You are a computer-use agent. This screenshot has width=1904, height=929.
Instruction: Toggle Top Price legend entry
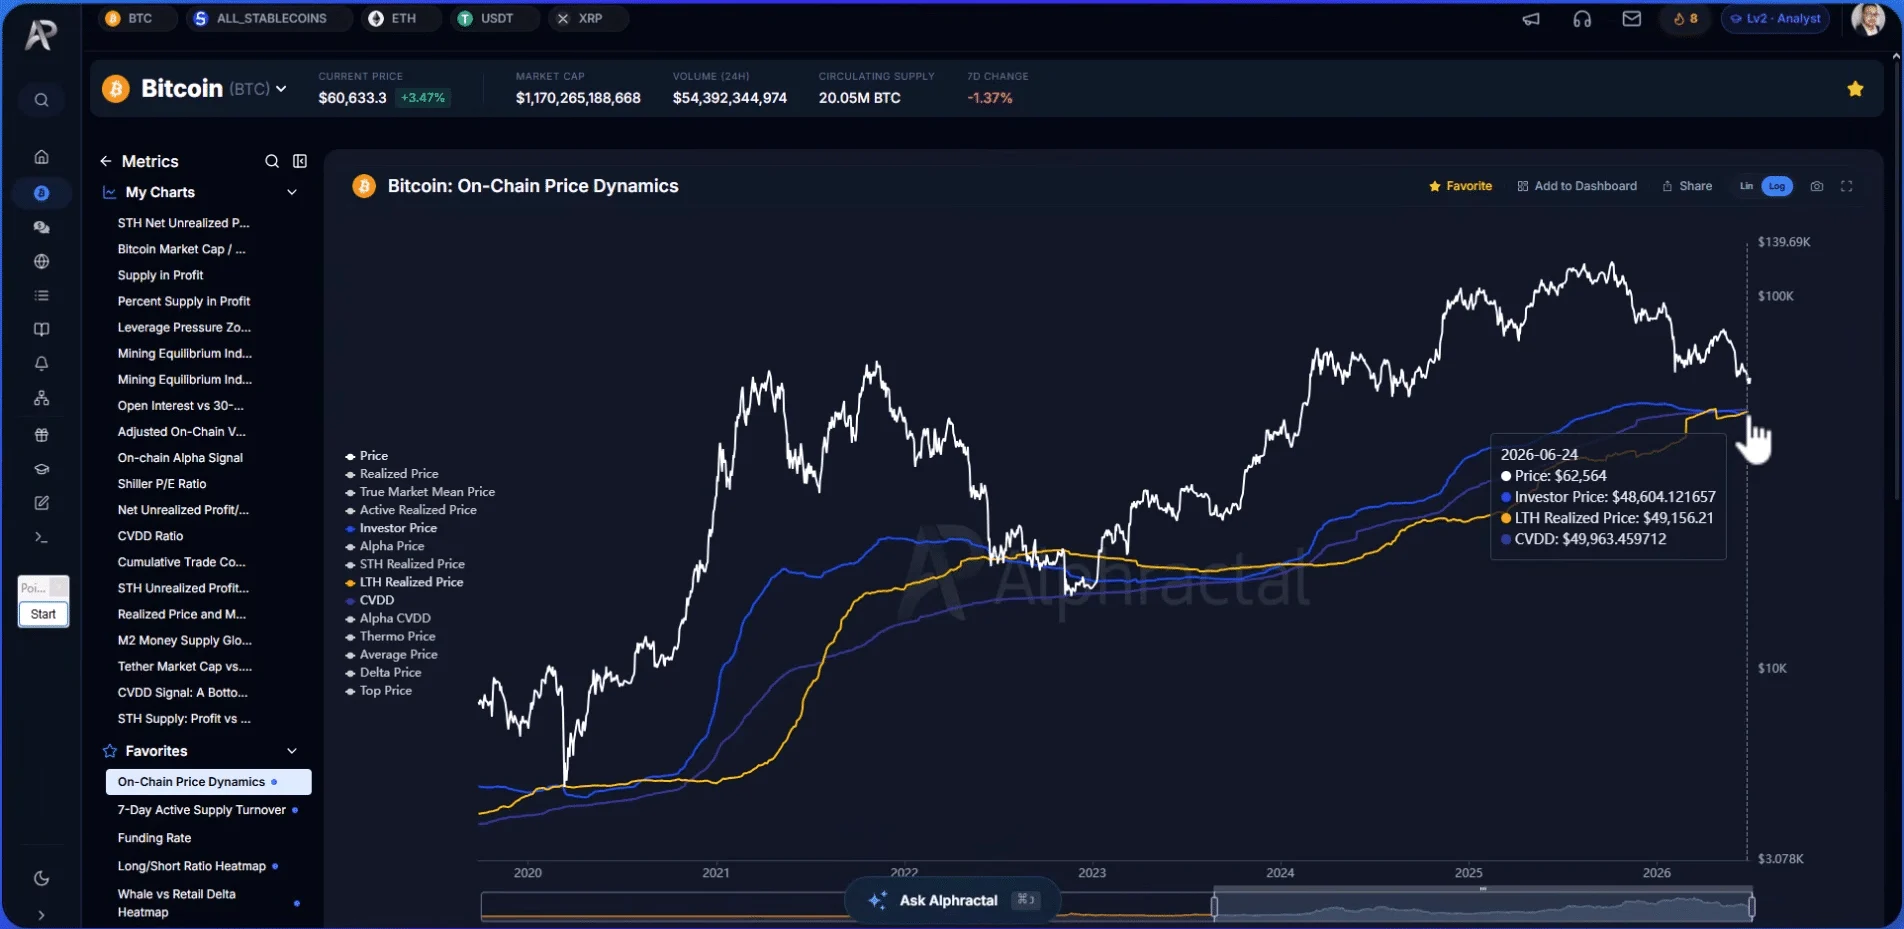tap(378, 691)
